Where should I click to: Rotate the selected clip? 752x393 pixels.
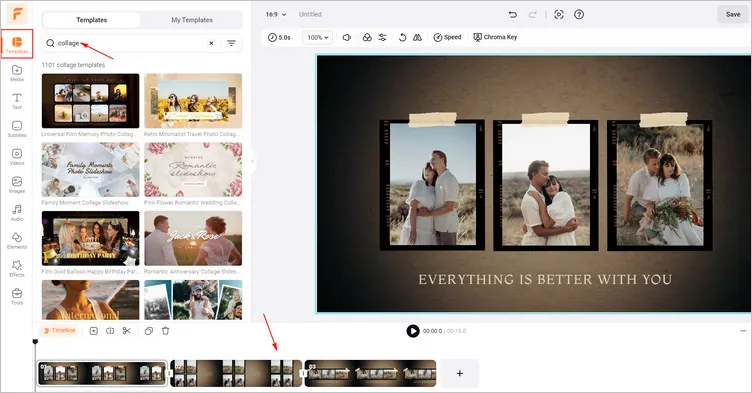[x=402, y=37]
